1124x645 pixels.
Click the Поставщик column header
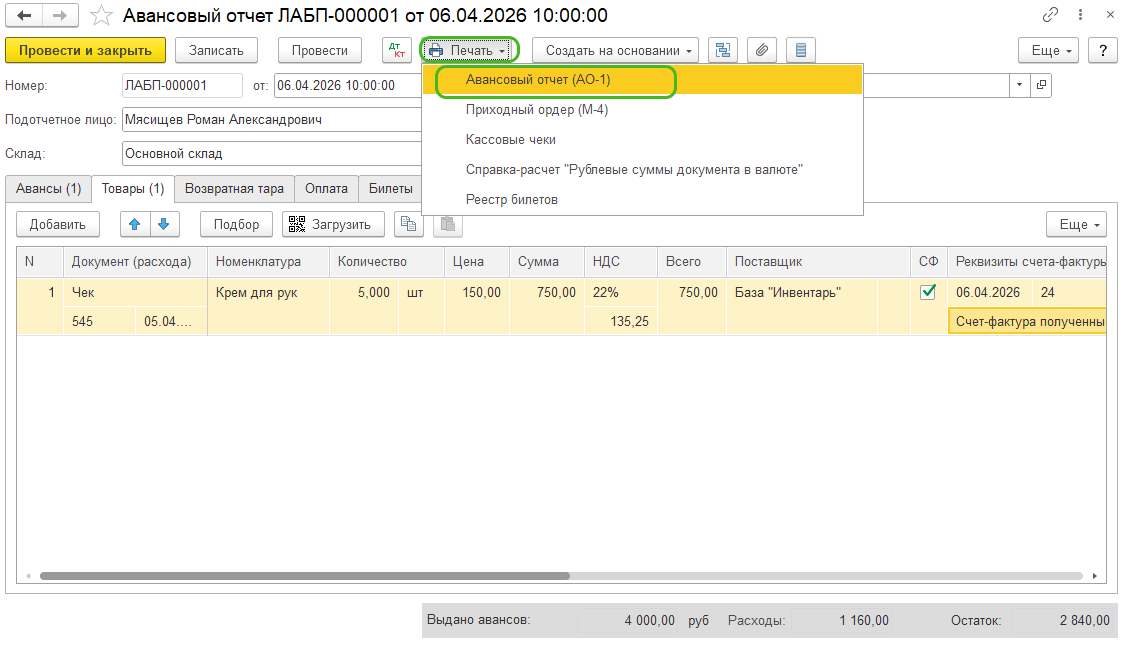click(818, 262)
